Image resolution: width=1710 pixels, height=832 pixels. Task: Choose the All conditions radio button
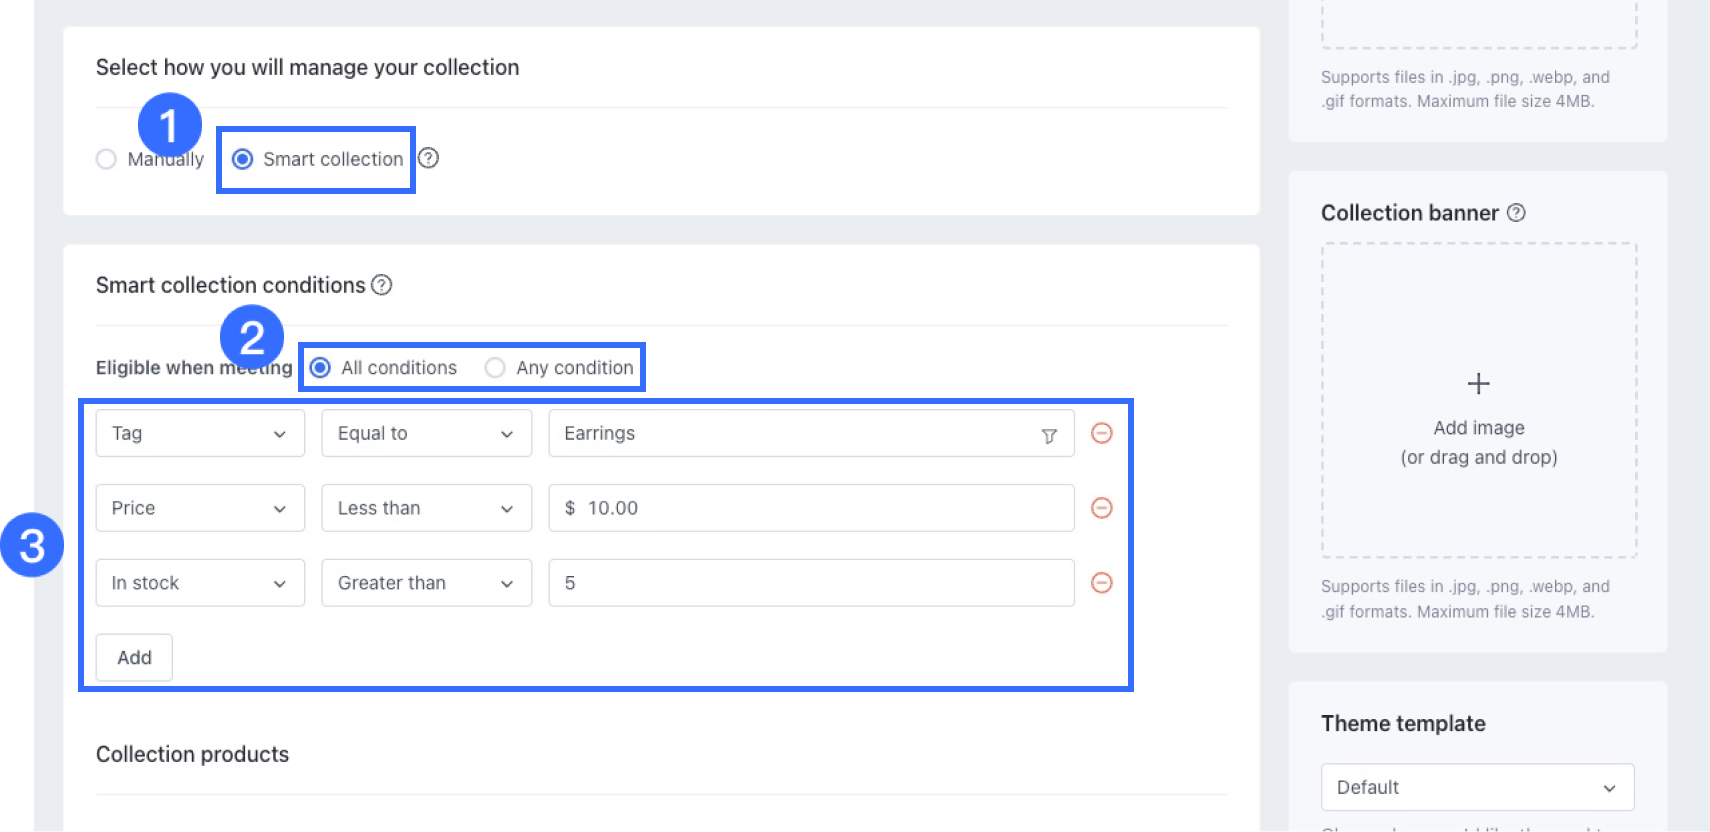tap(320, 368)
